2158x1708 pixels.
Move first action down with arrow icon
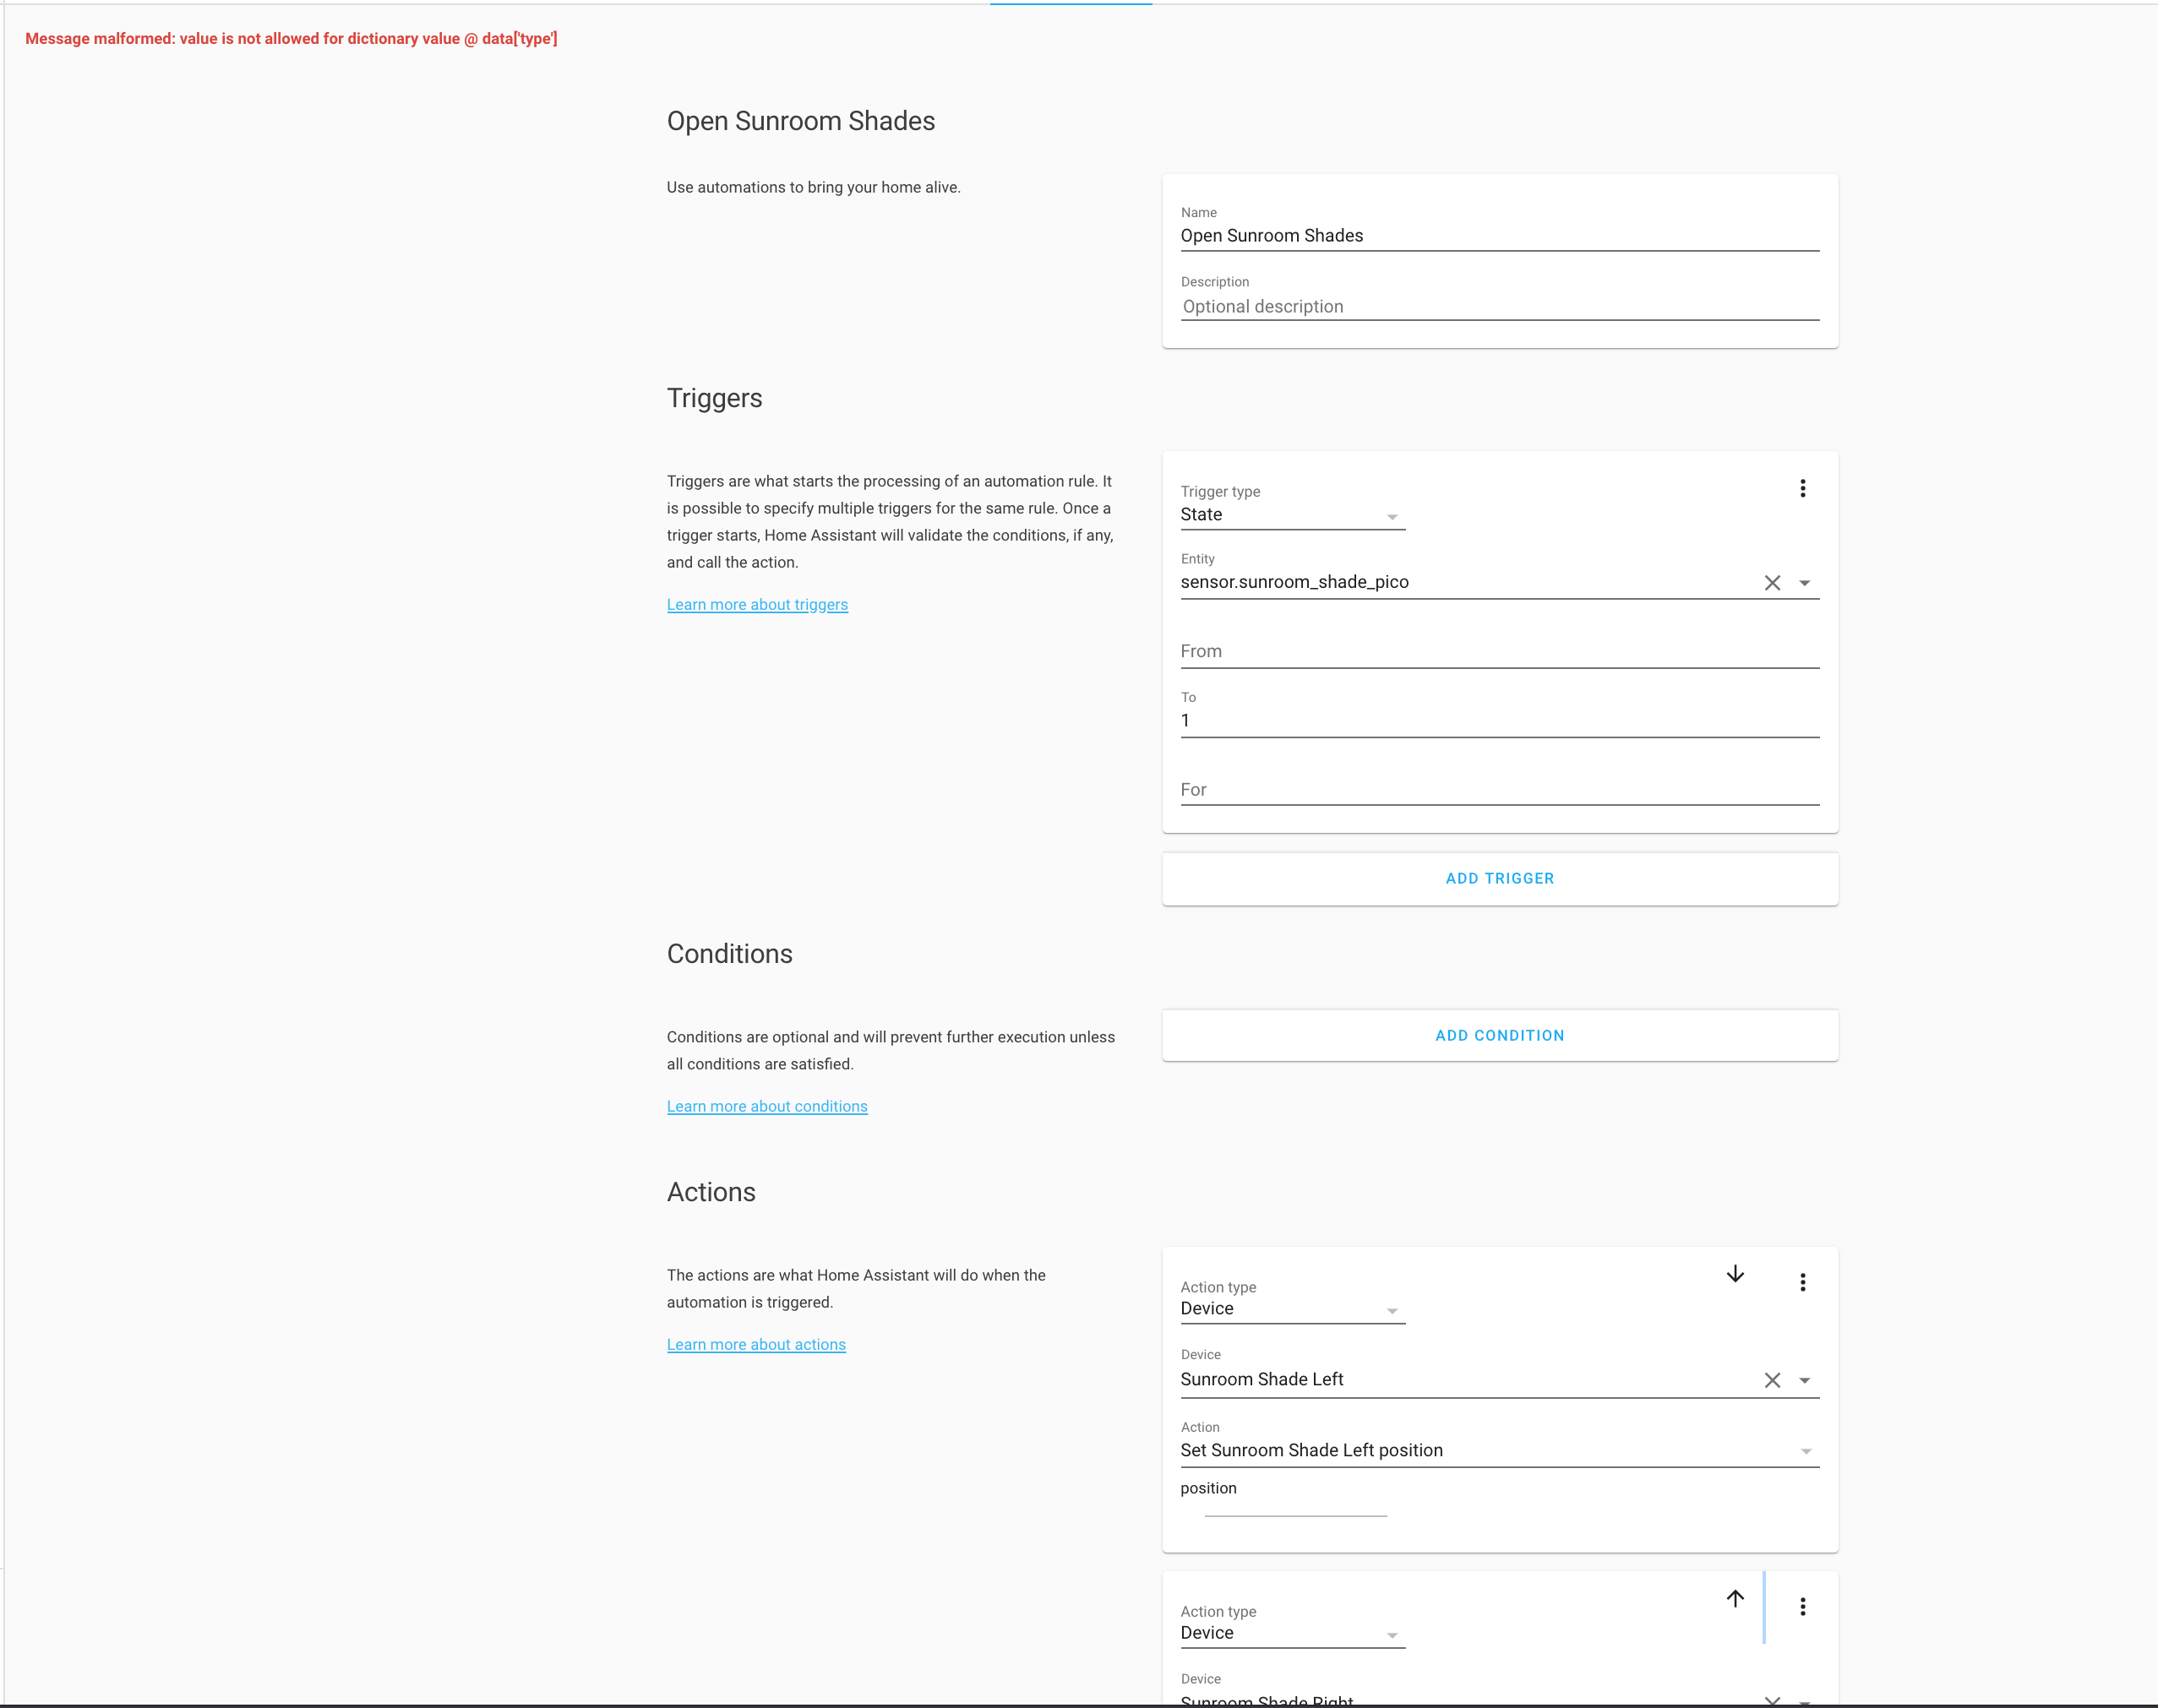coord(1735,1273)
